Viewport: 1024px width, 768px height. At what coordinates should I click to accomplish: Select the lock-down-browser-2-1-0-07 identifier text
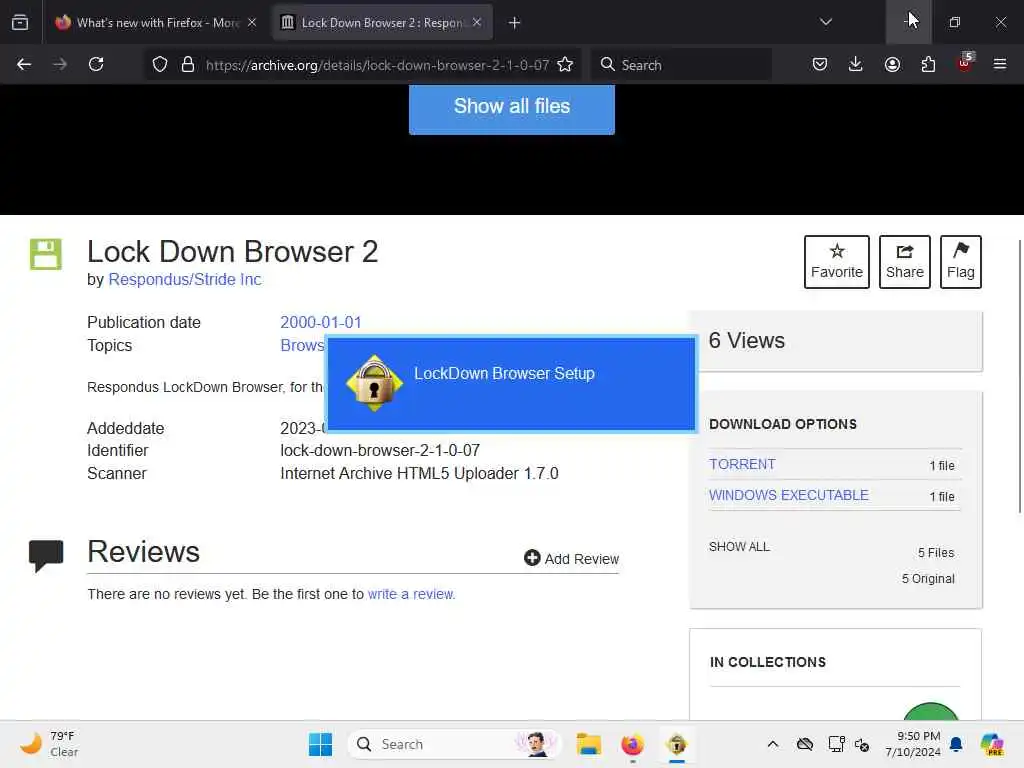click(x=380, y=451)
